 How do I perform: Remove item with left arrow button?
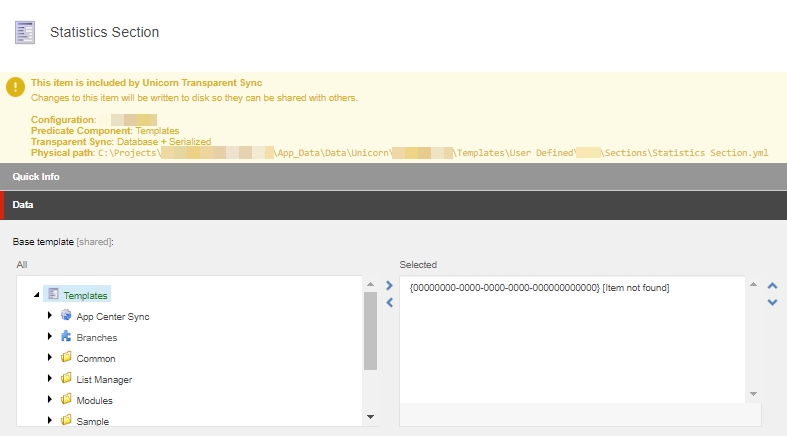(389, 302)
